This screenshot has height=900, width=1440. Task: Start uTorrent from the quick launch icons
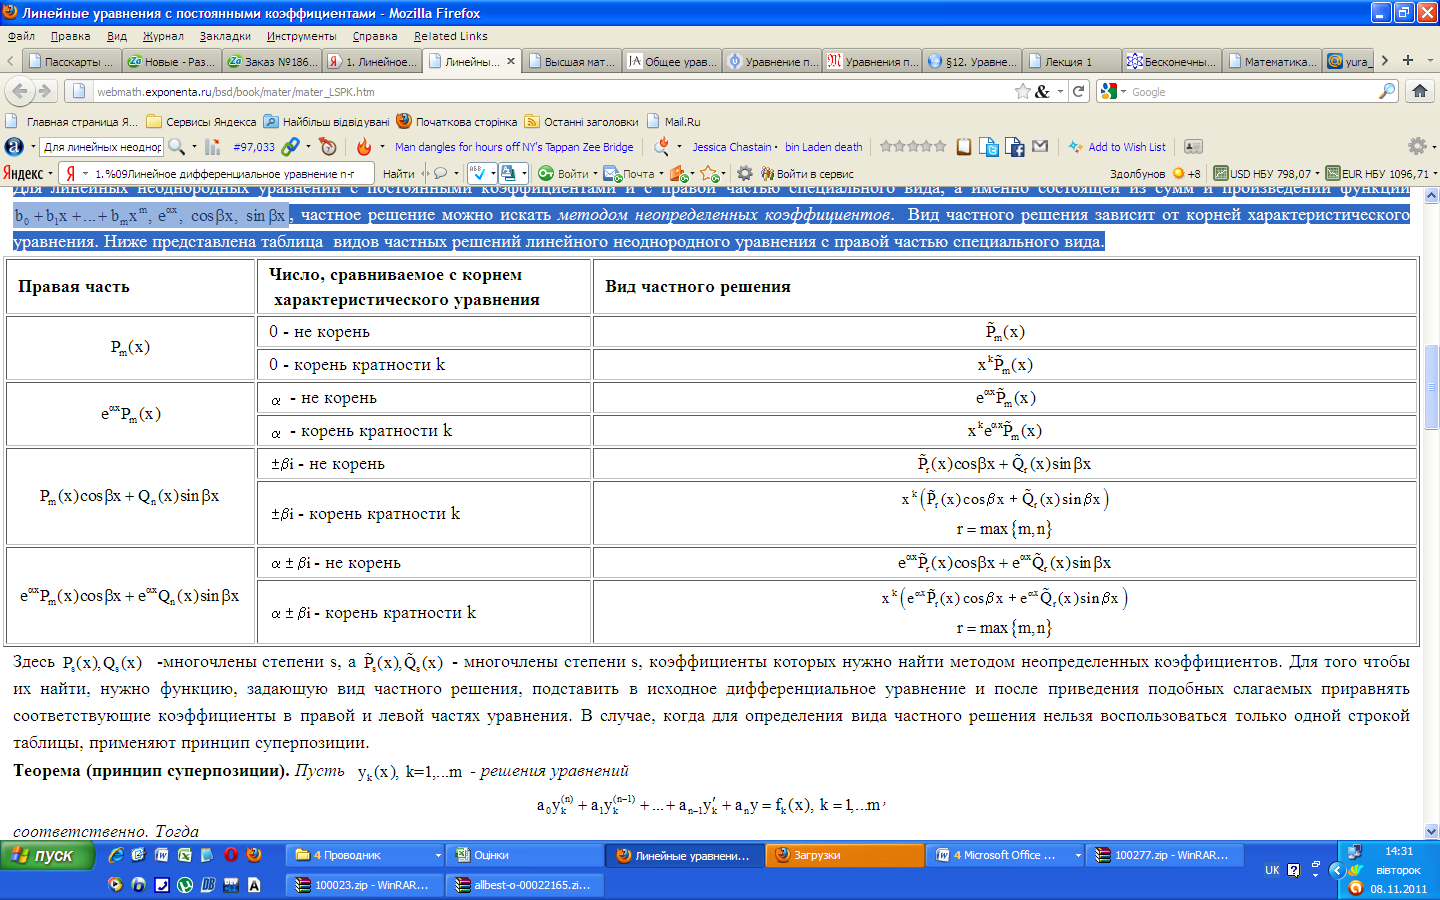click(185, 885)
